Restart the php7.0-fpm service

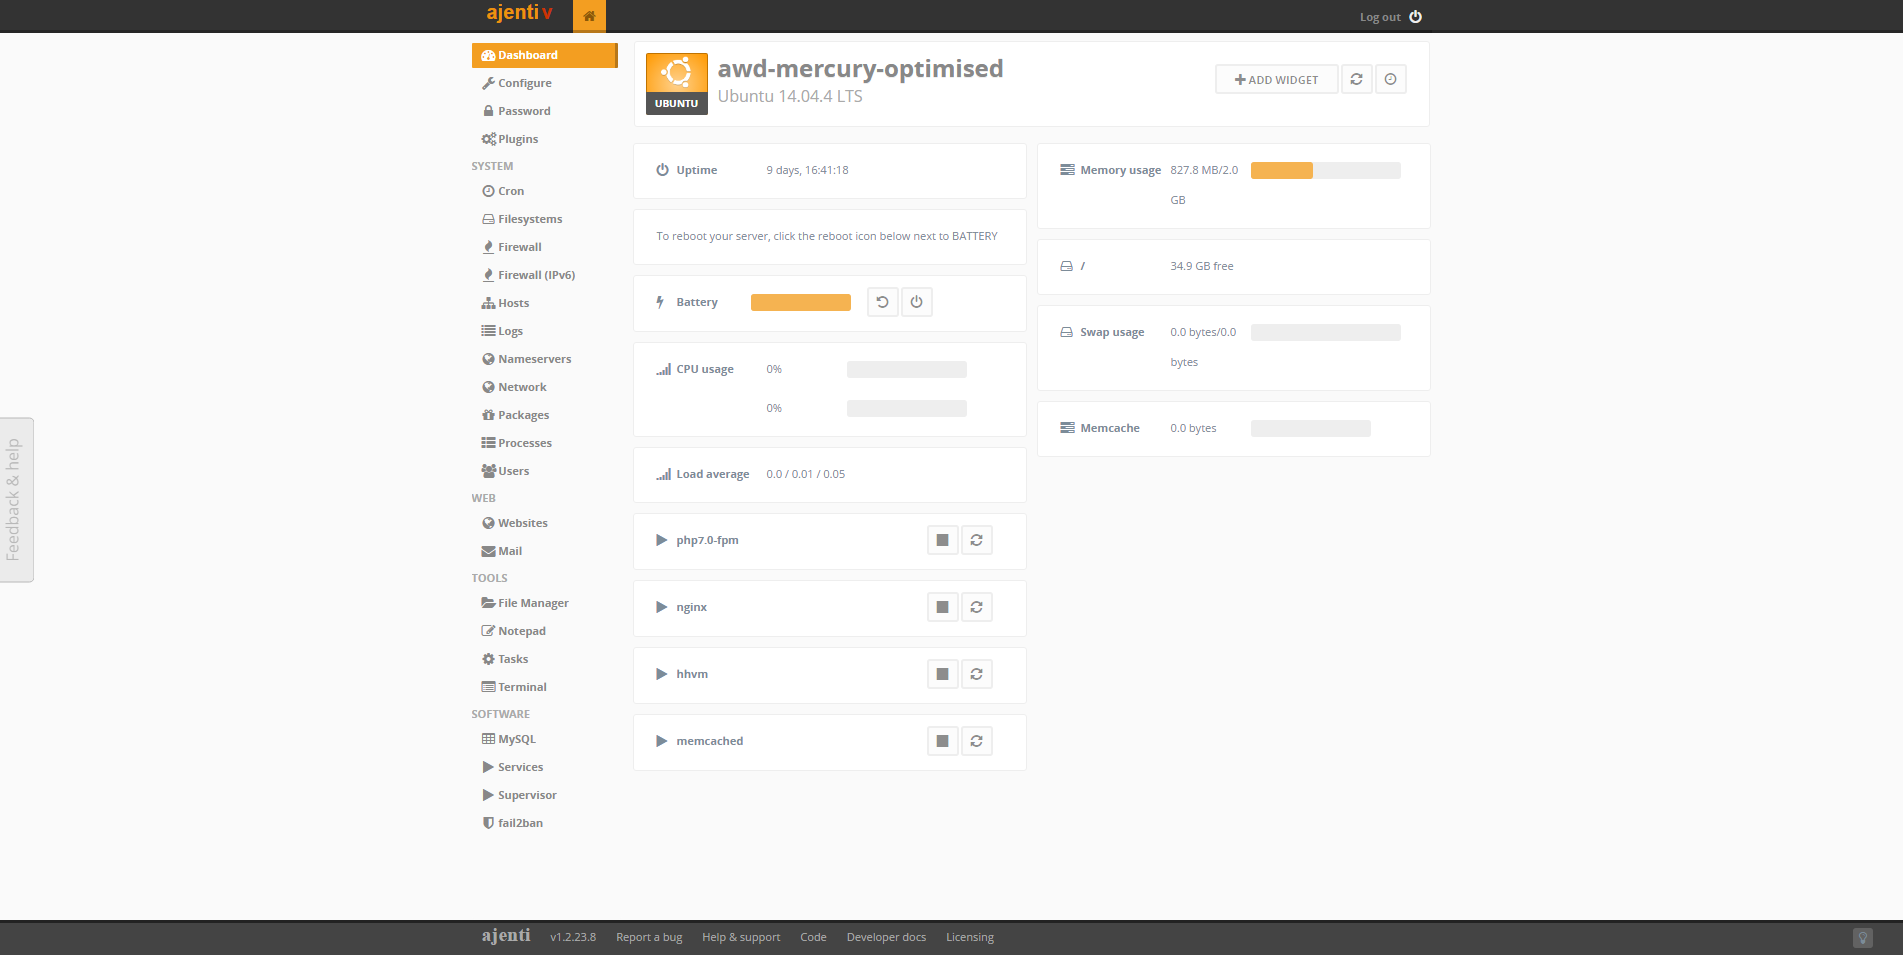[976, 540]
